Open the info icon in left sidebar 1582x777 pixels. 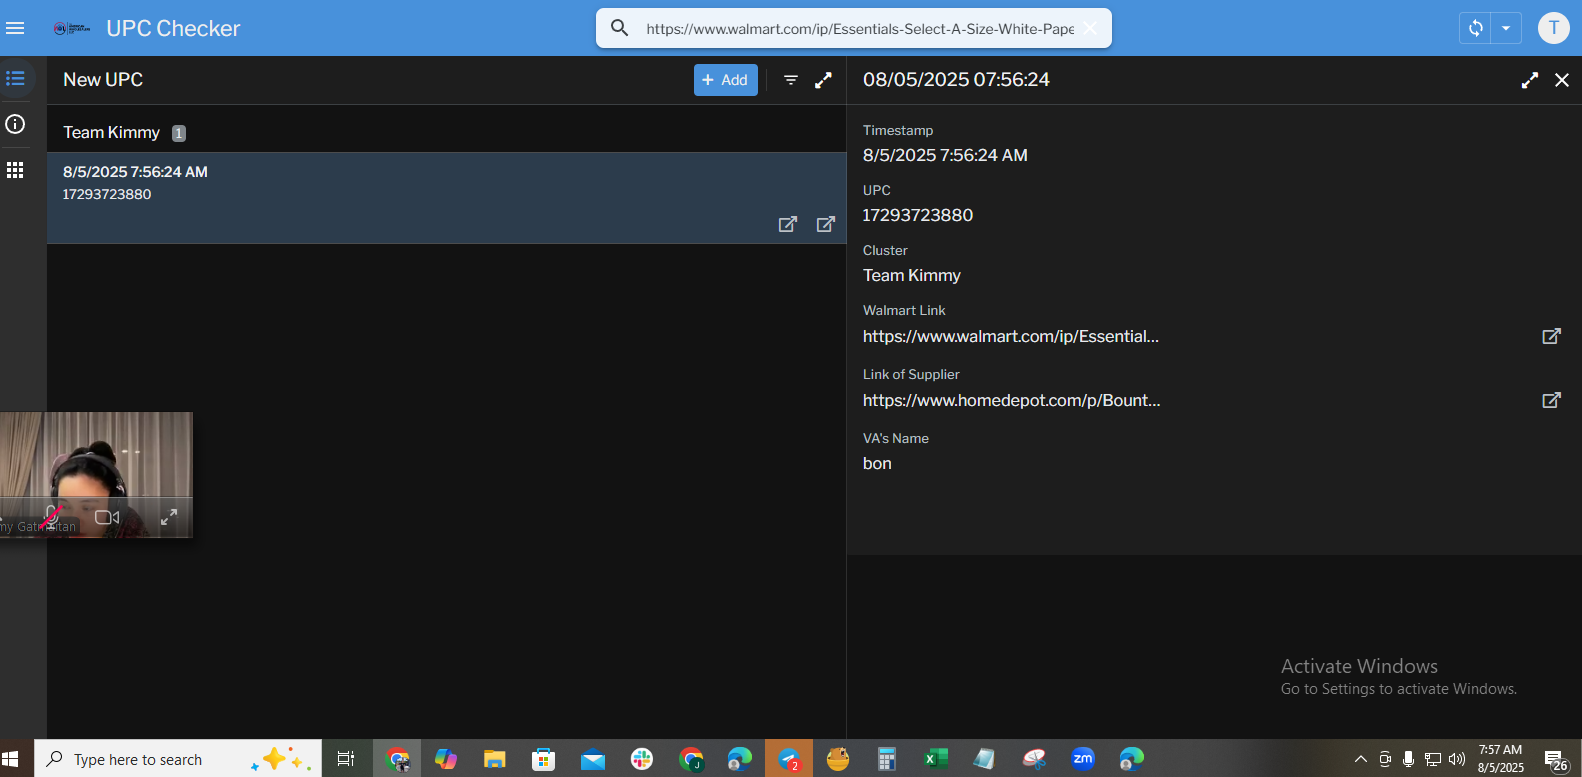tap(15, 124)
